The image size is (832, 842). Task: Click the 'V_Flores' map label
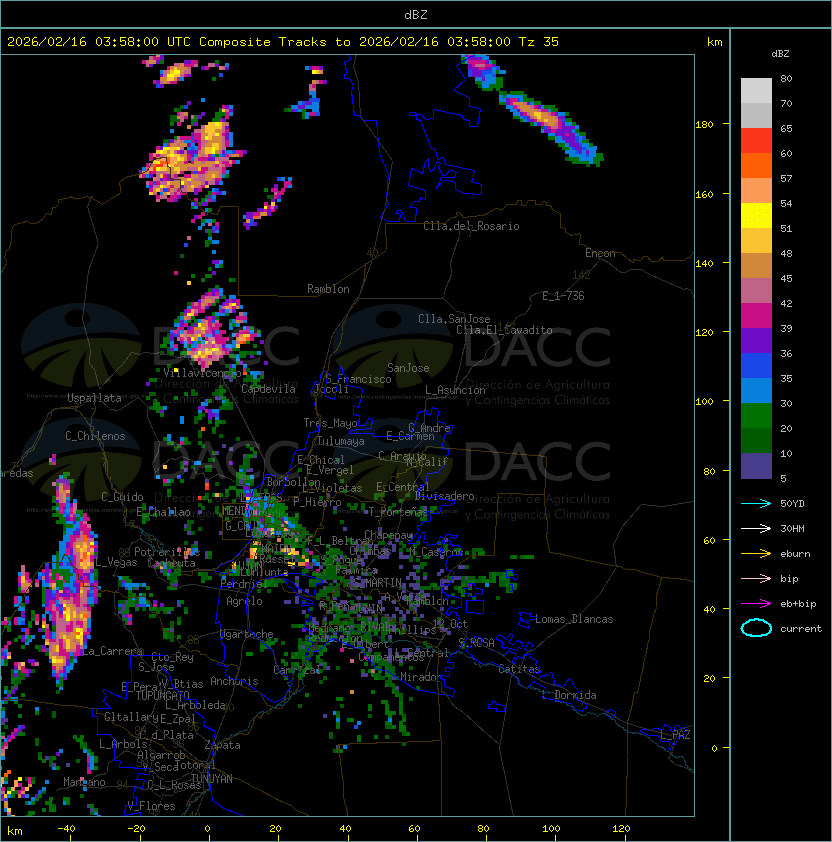pyautogui.click(x=151, y=806)
